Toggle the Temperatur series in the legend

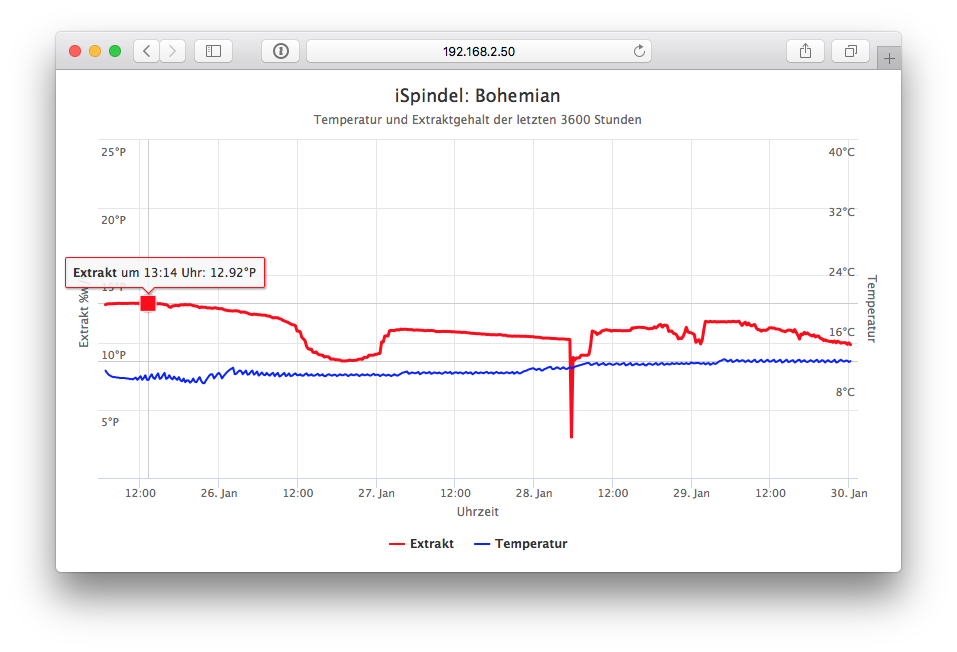click(521, 544)
